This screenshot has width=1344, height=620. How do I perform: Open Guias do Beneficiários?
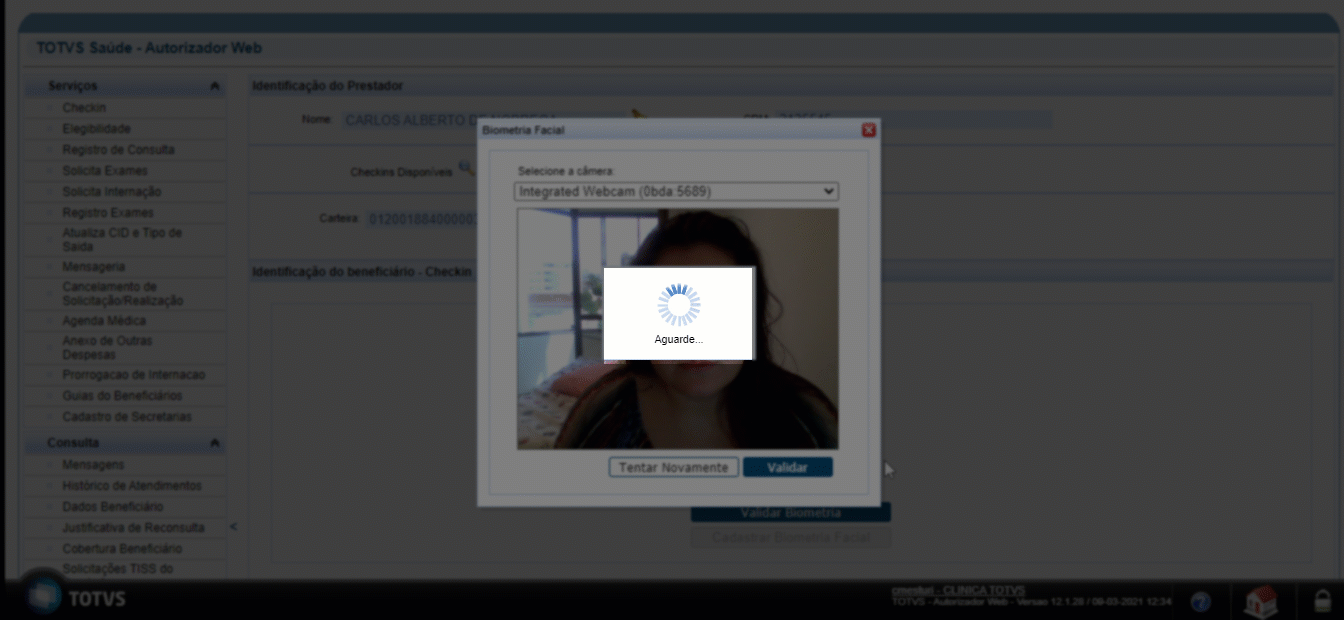122,396
